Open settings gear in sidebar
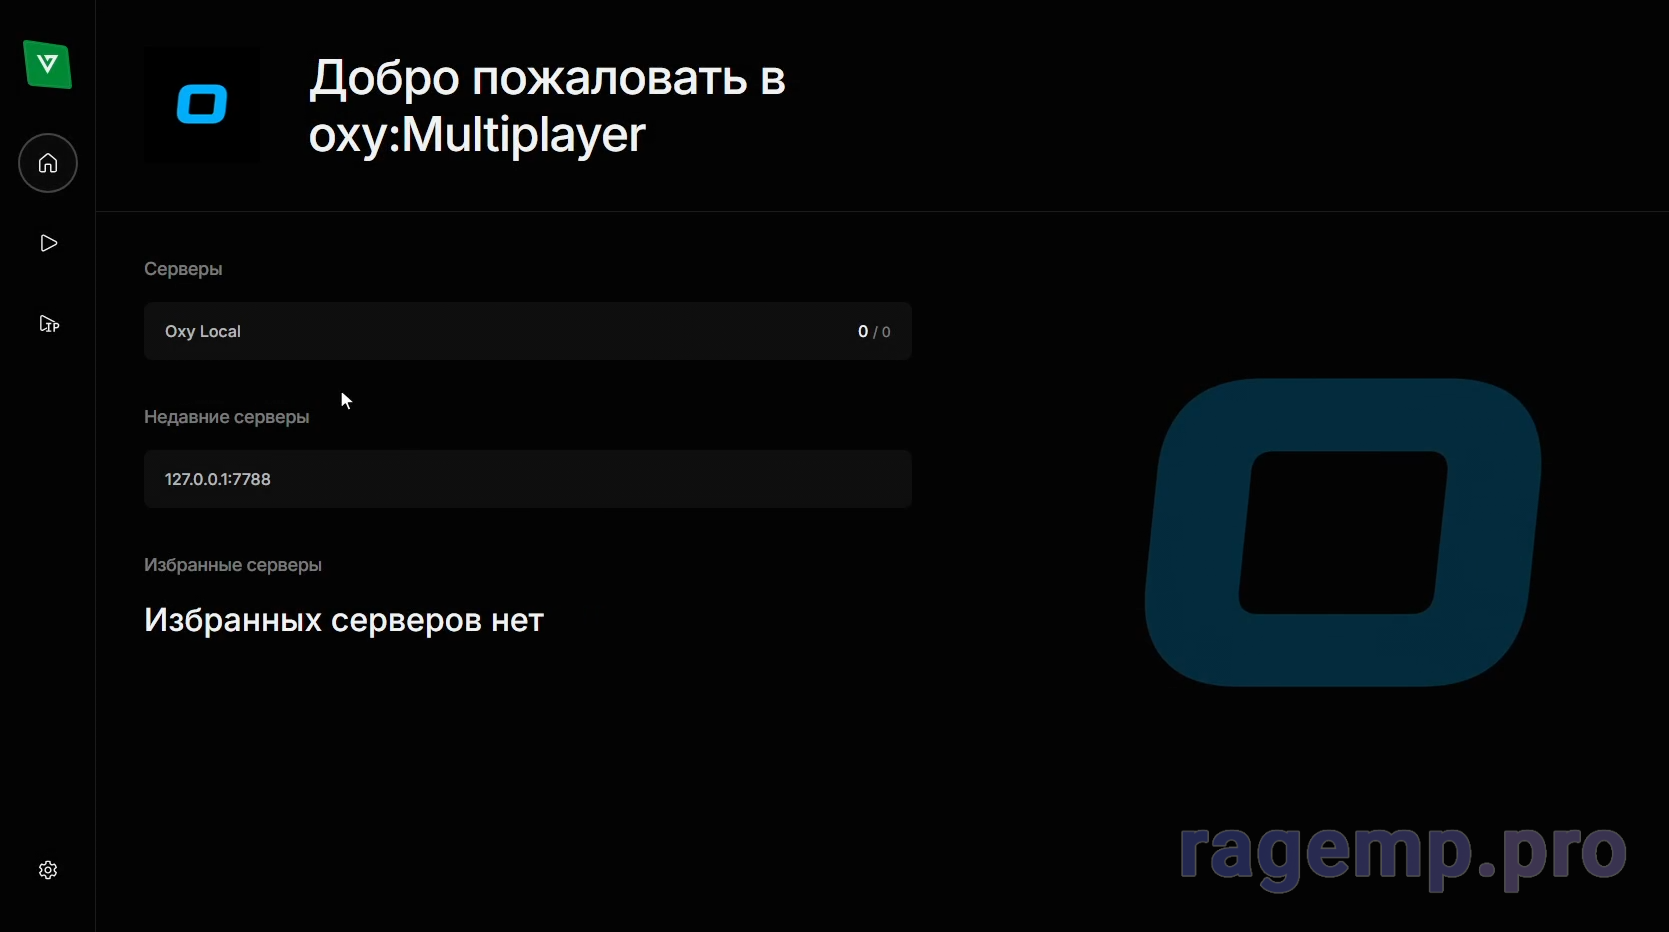Viewport: 1669px width, 932px height. coord(48,870)
